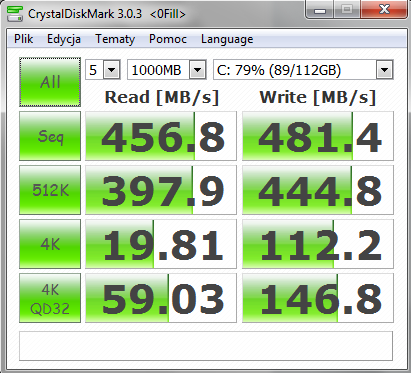Select the 4K QD32 write result 146.8
This screenshot has width=412, height=374.
coord(318,298)
